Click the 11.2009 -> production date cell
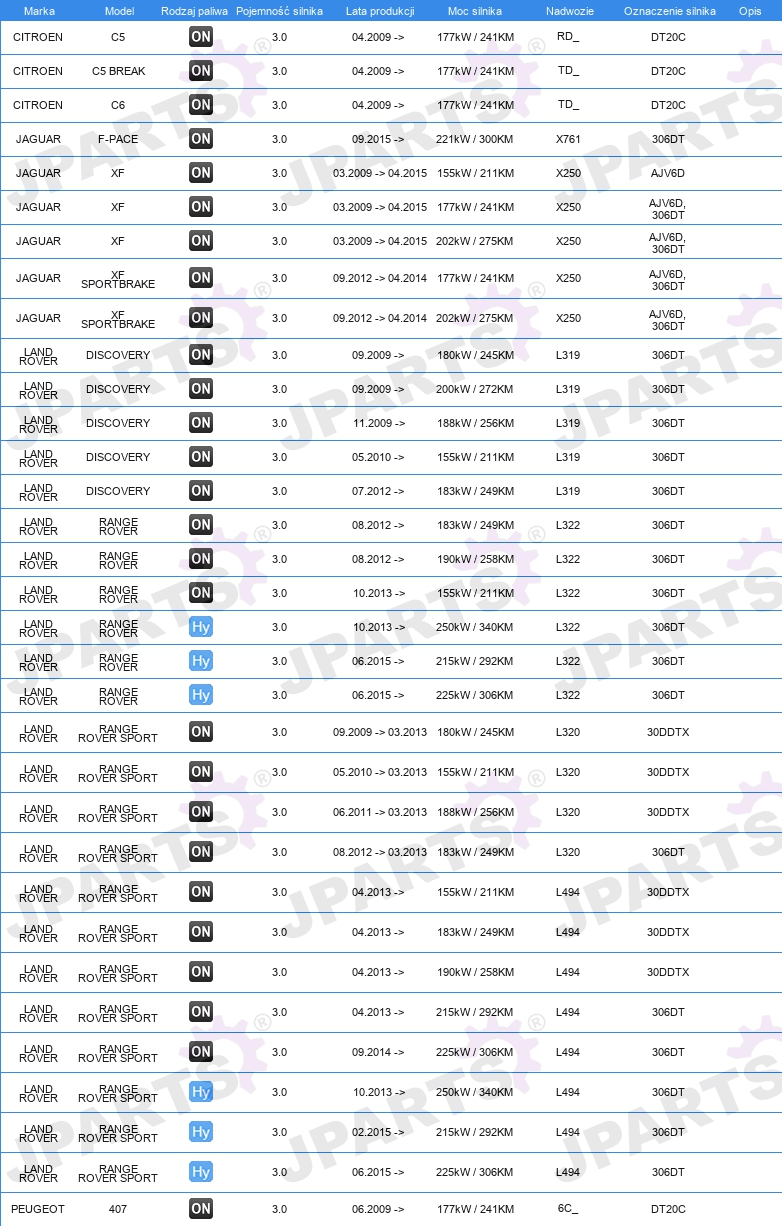This screenshot has height=1226, width=782. click(x=378, y=423)
